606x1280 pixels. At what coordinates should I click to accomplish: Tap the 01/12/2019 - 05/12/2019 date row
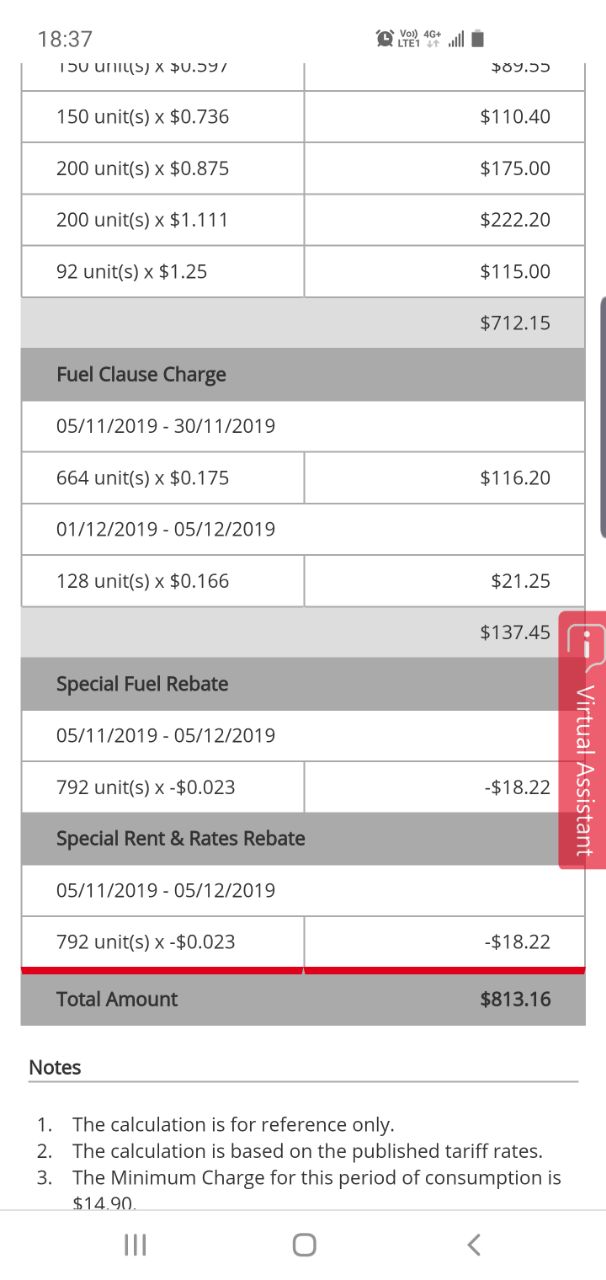(303, 529)
